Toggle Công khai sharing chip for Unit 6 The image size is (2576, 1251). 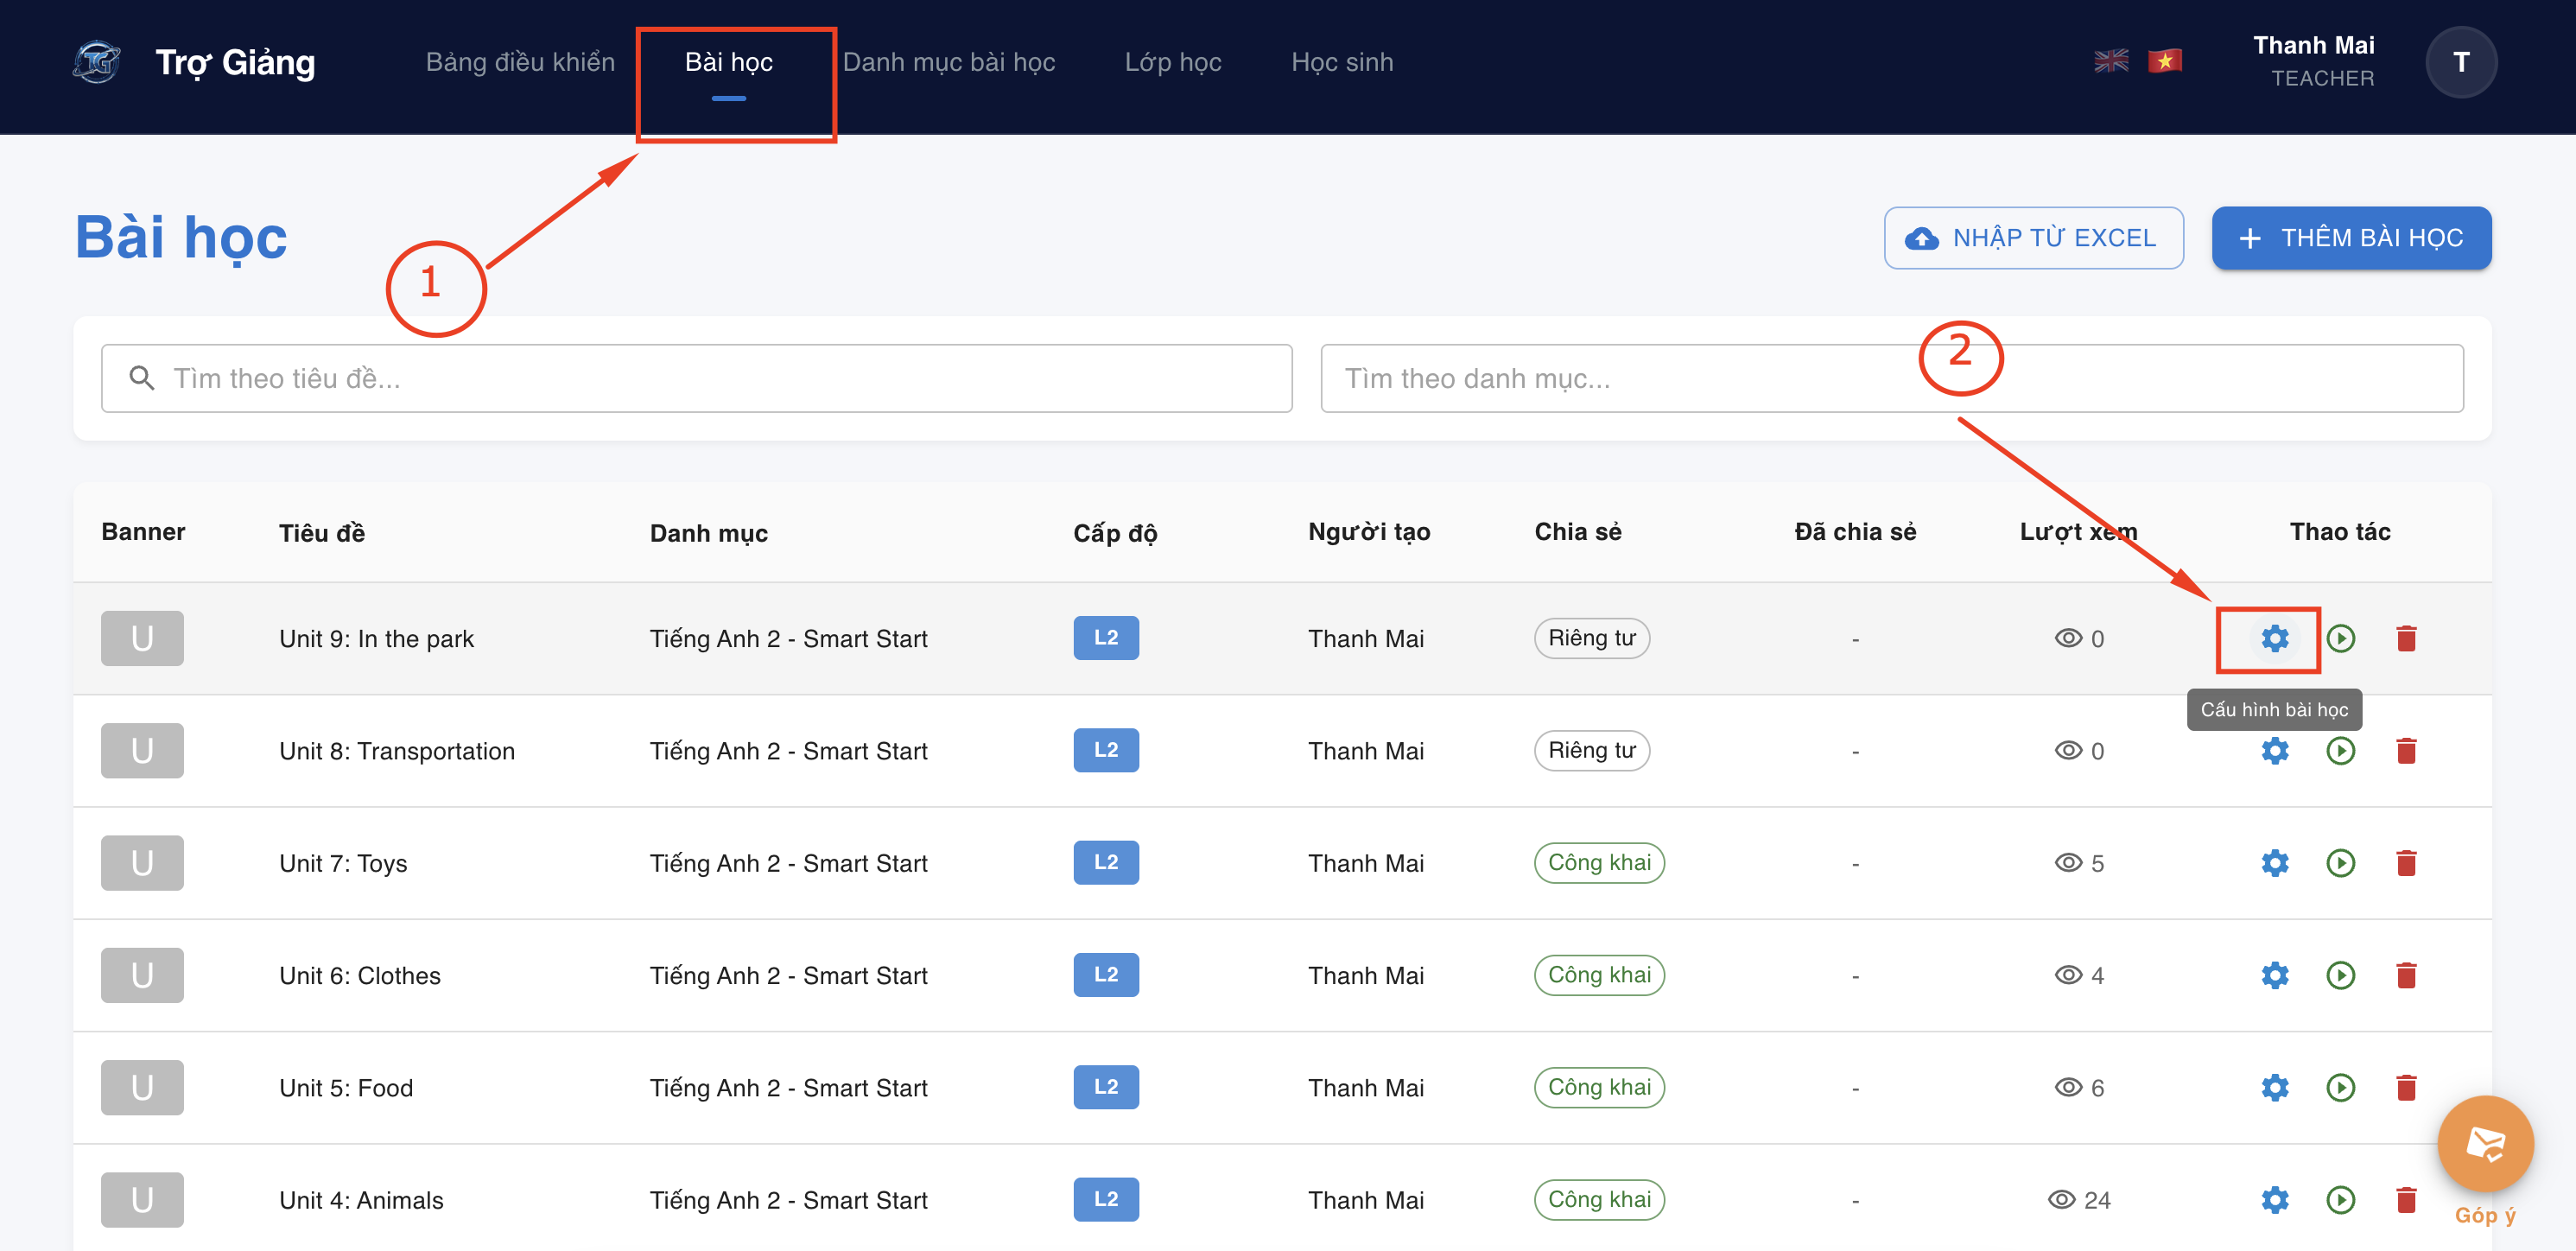(x=1599, y=975)
